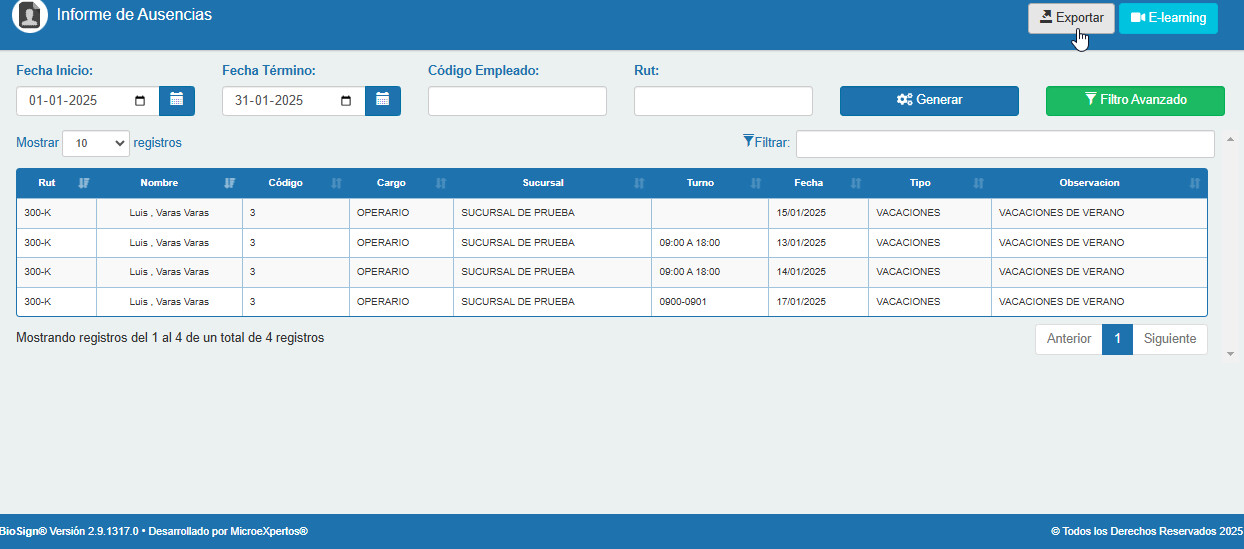
Task: Click the BioSign version footer text
Action: (154, 531)
